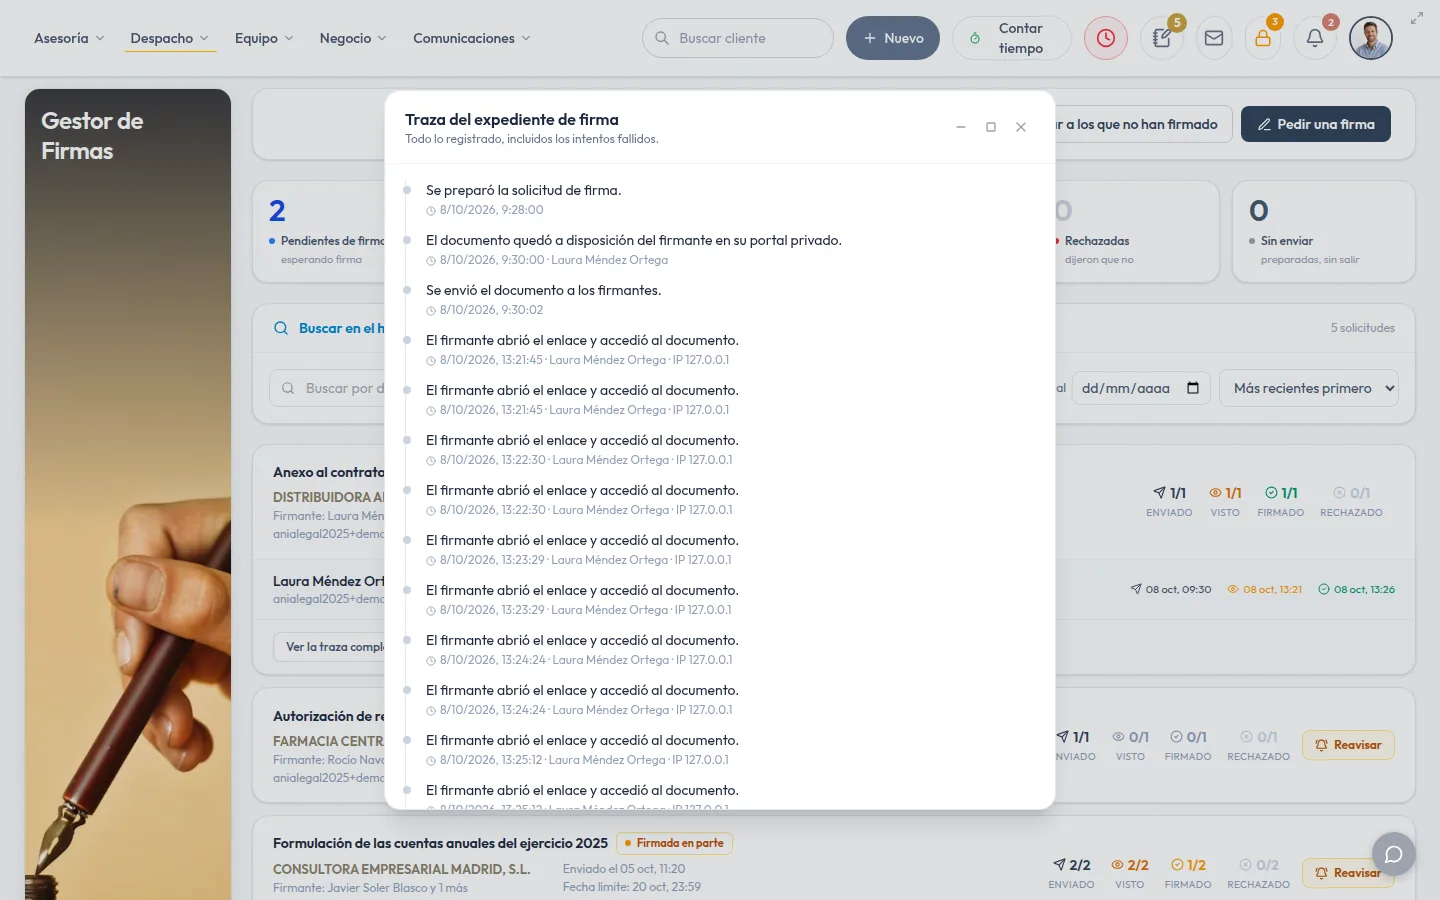Image resolution: width=1440 pixels, height=900 pixels.
Task: Click the Nuevo button
Action: click(893, 38)
